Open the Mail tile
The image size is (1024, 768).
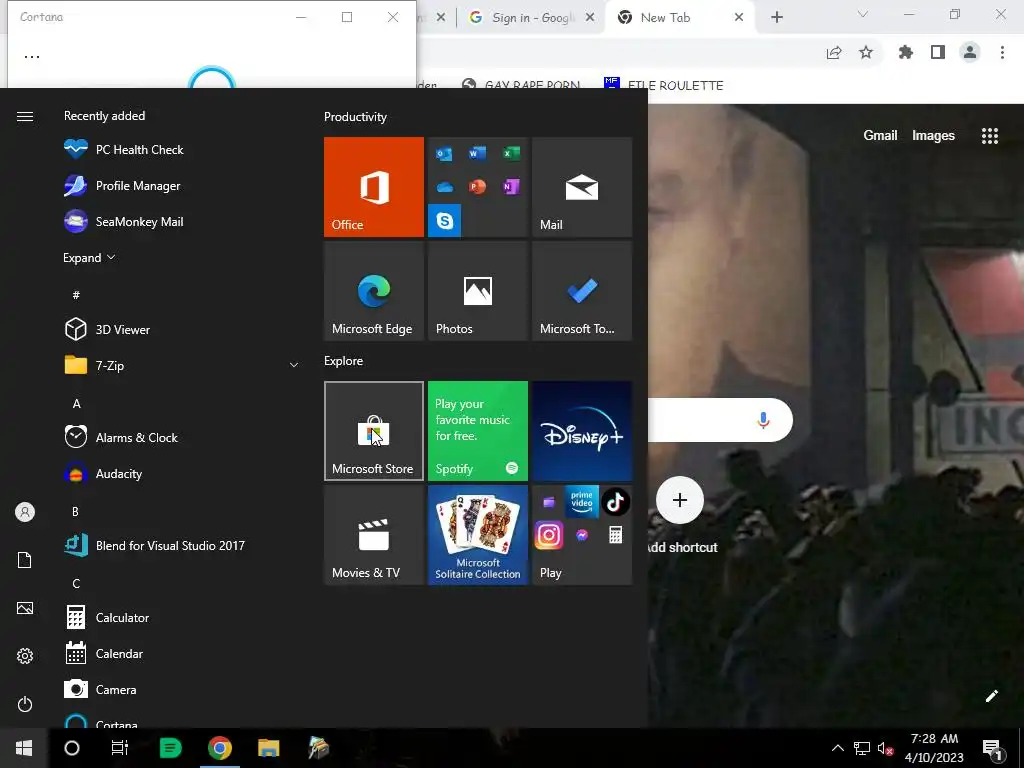[582, 187]
